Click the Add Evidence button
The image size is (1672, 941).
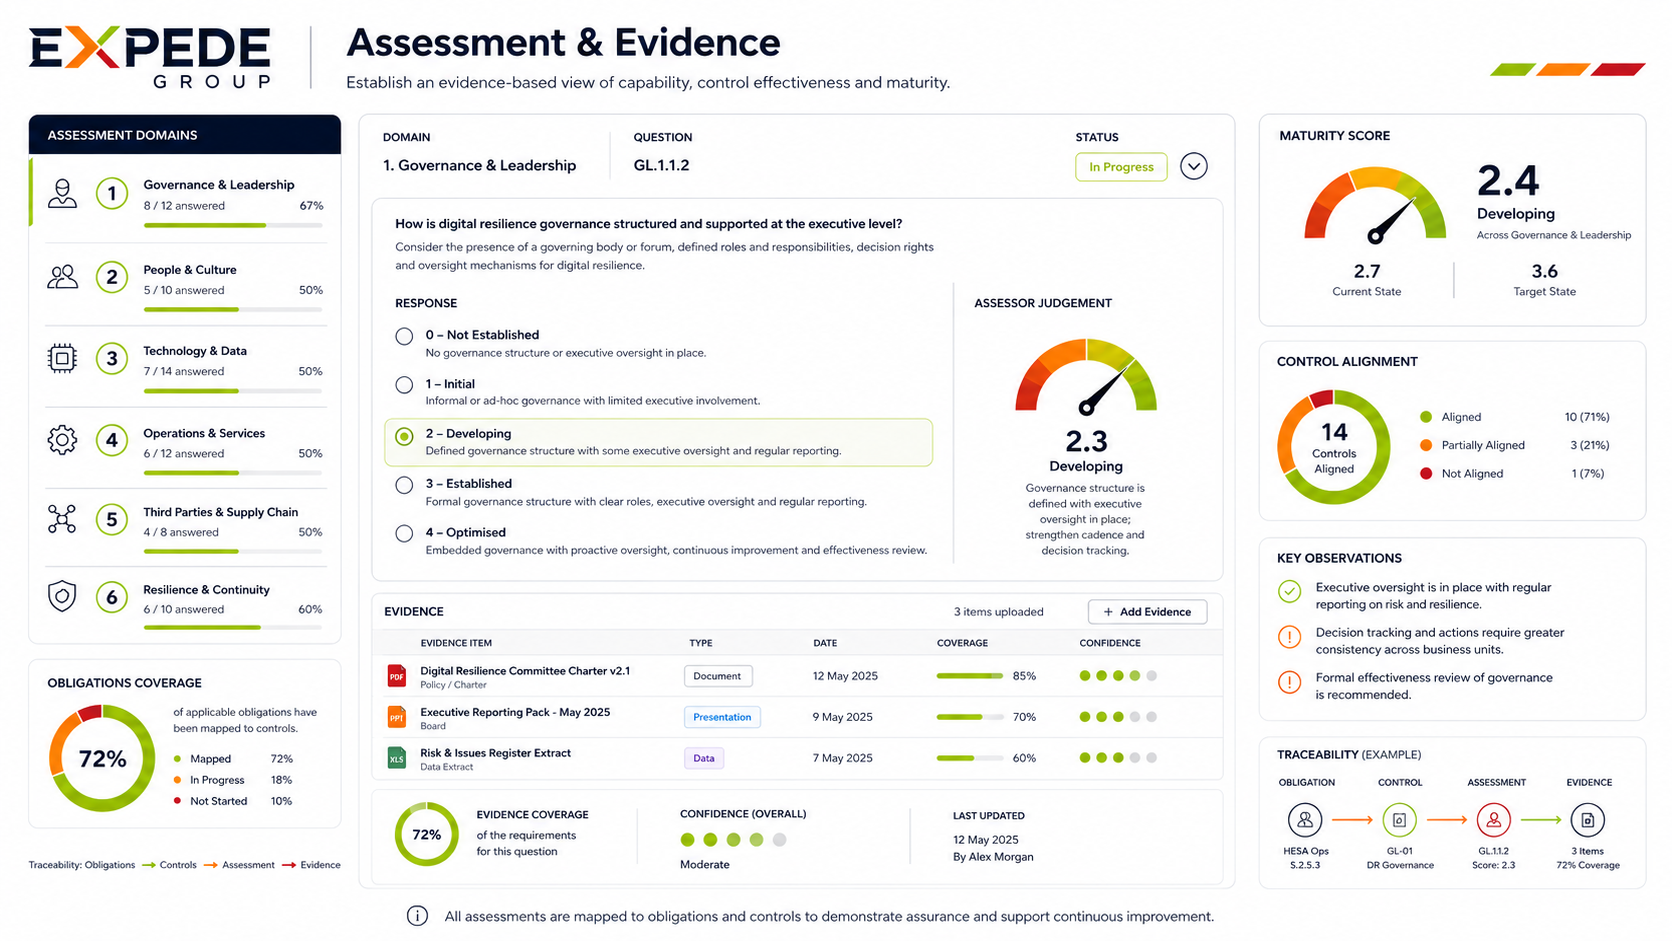click(1147, 612)
